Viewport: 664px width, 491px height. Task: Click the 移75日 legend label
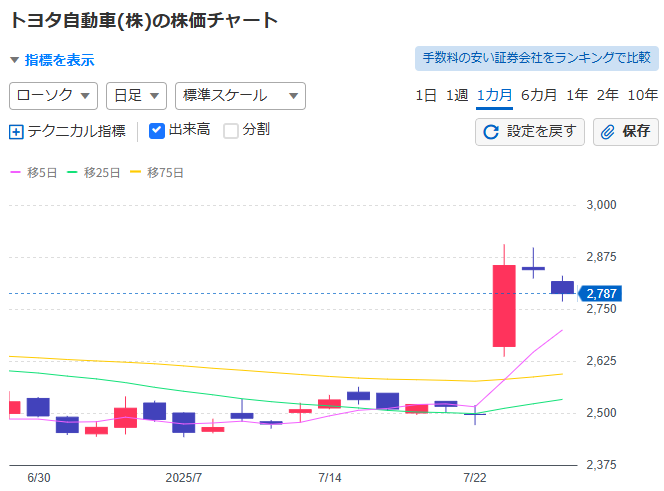(x=165, y=173)
